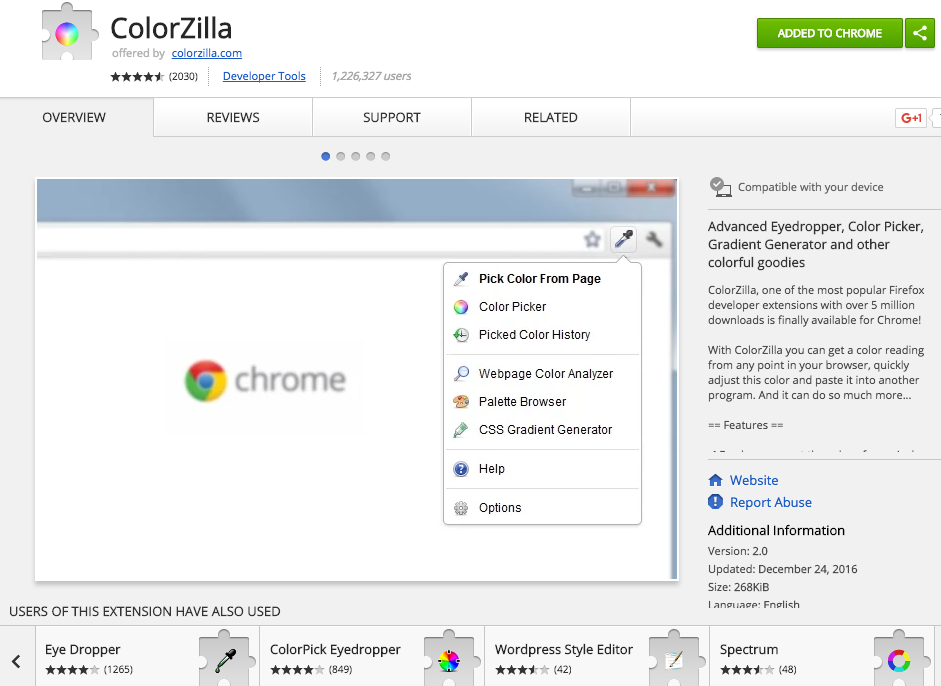Image resolution: width=941 pixels, height=686 pixels.
Task: Click the CSS Gradient Generator pencil icon
Action: [461, 430]
